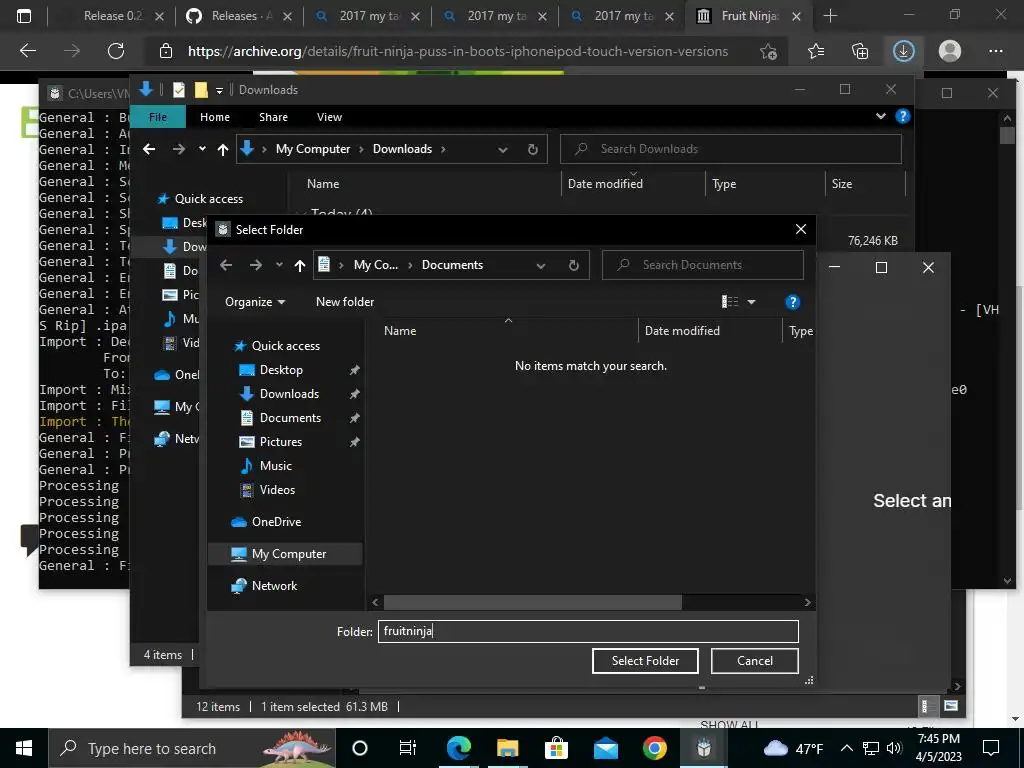Screen dimensions: 1024x768
Task: Open Downloads address bar history dropdown
Action: pos(503,150)
